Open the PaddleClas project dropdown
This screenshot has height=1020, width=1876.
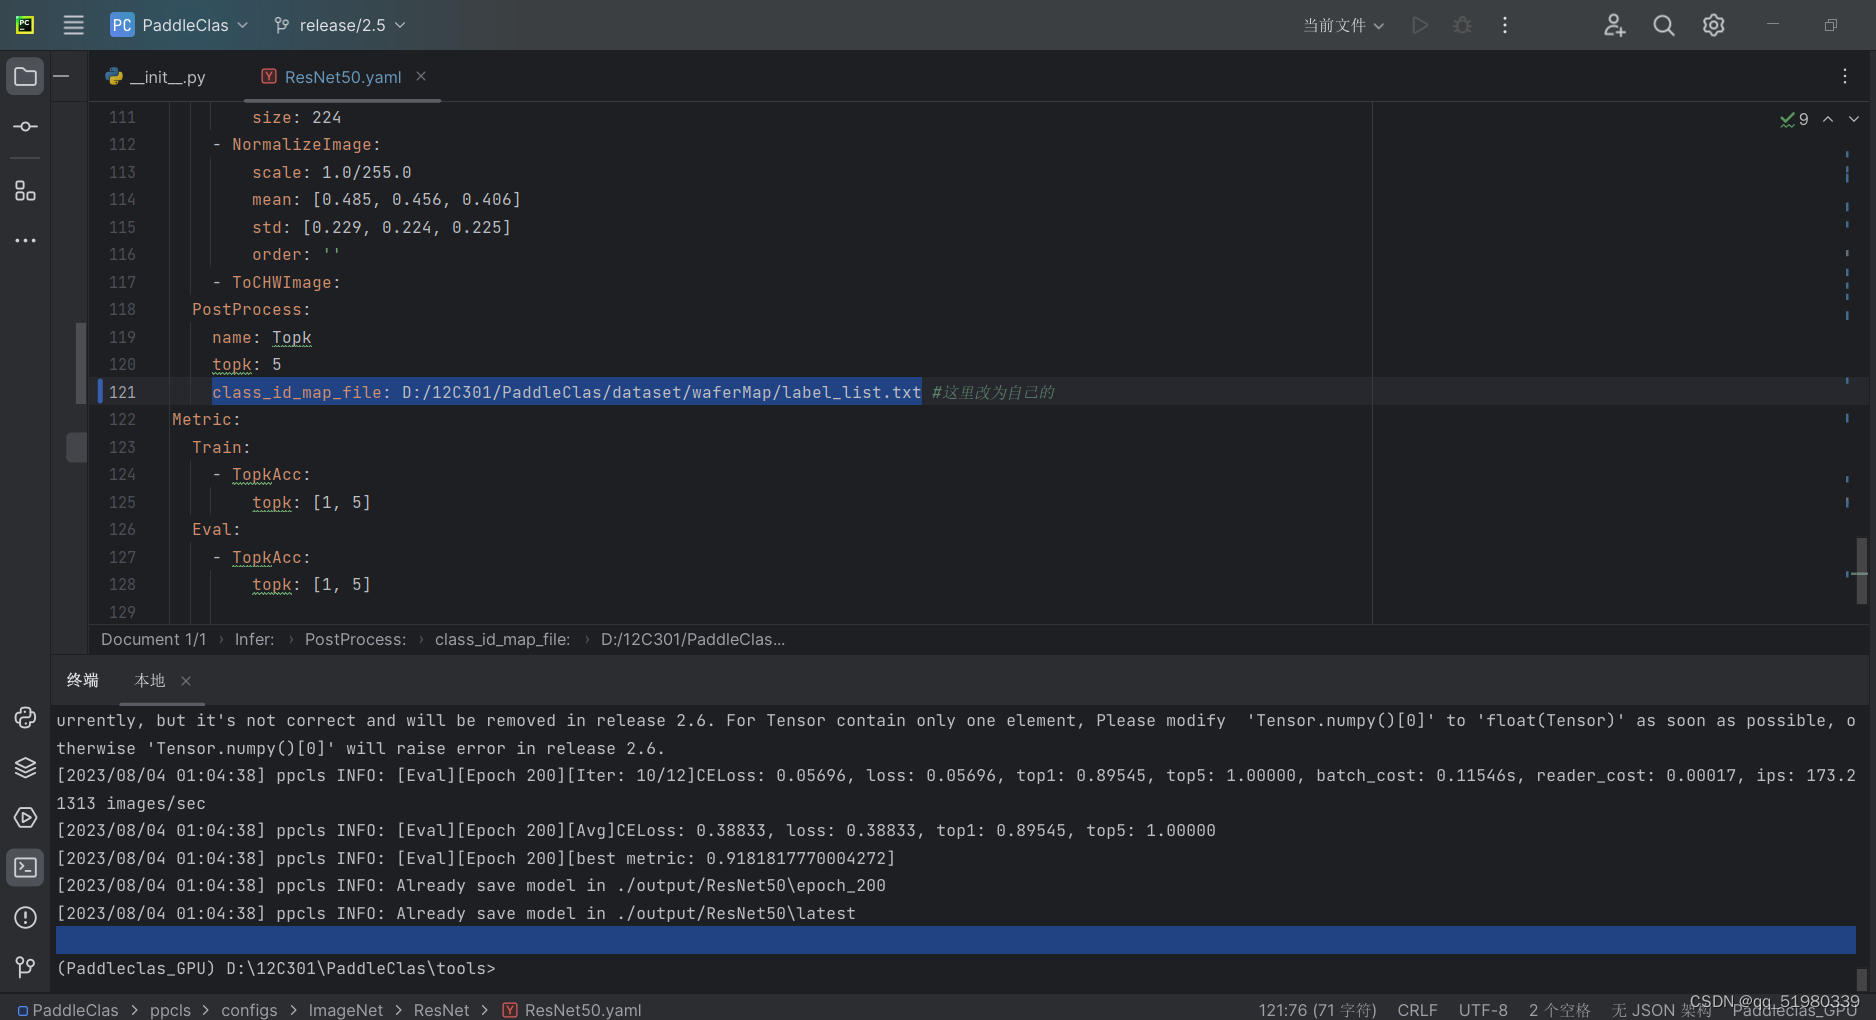(x=179, y=25)
